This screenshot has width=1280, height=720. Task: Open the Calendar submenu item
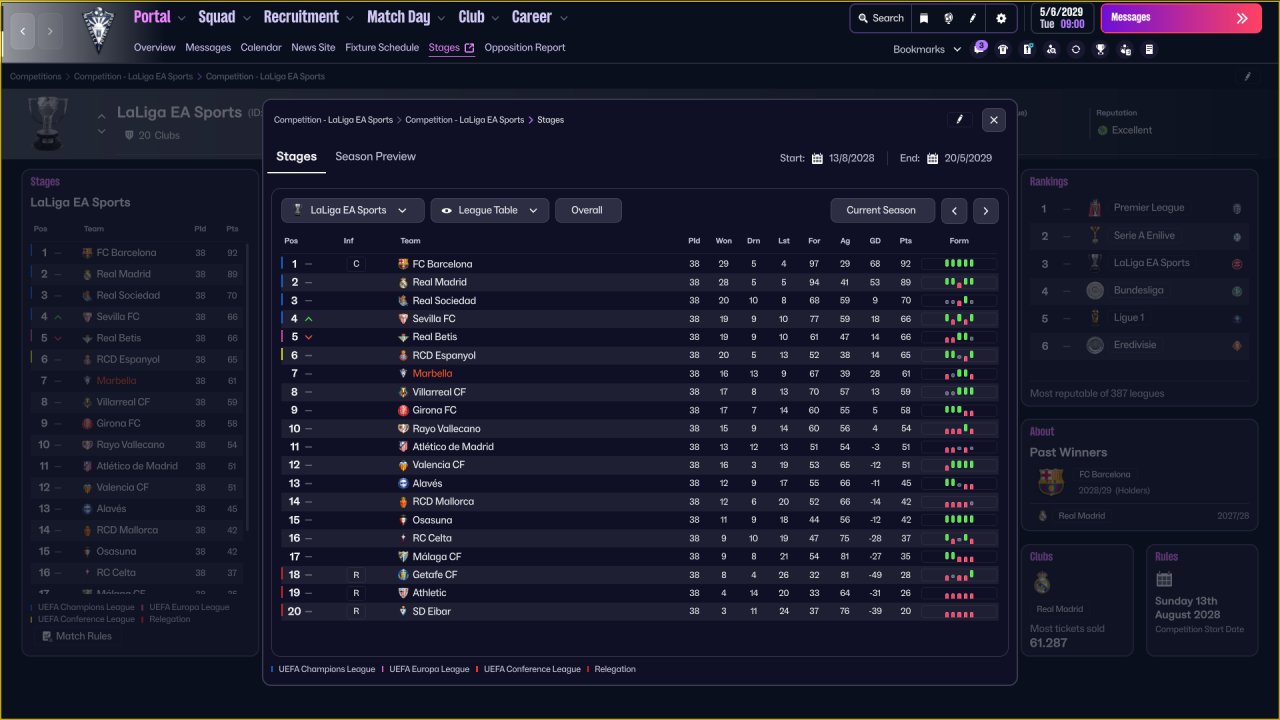[261, 48]
